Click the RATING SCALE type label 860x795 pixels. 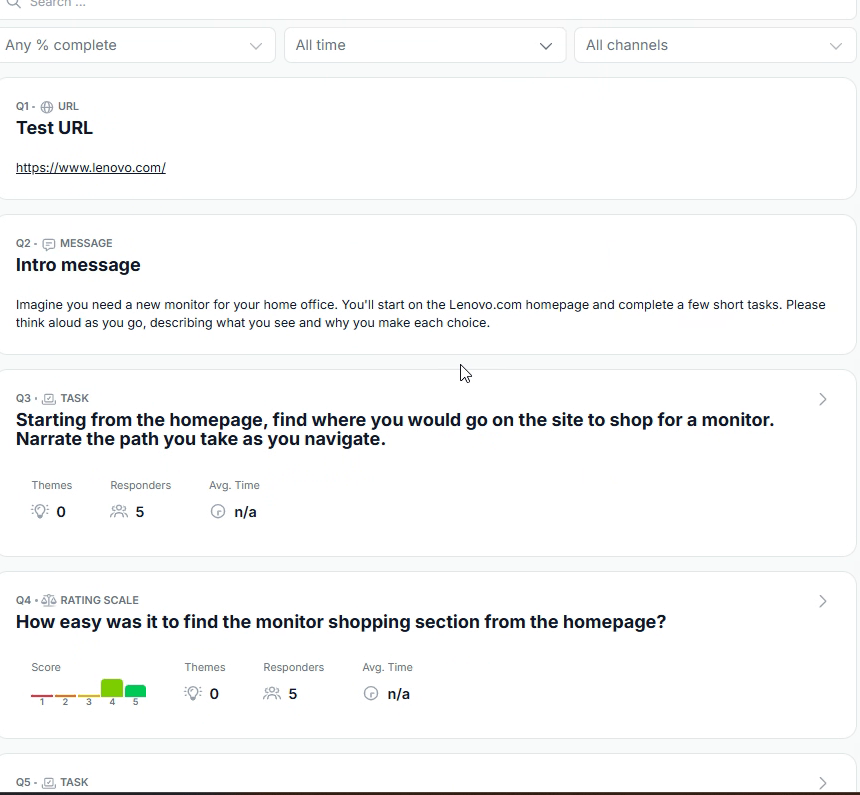99,600
